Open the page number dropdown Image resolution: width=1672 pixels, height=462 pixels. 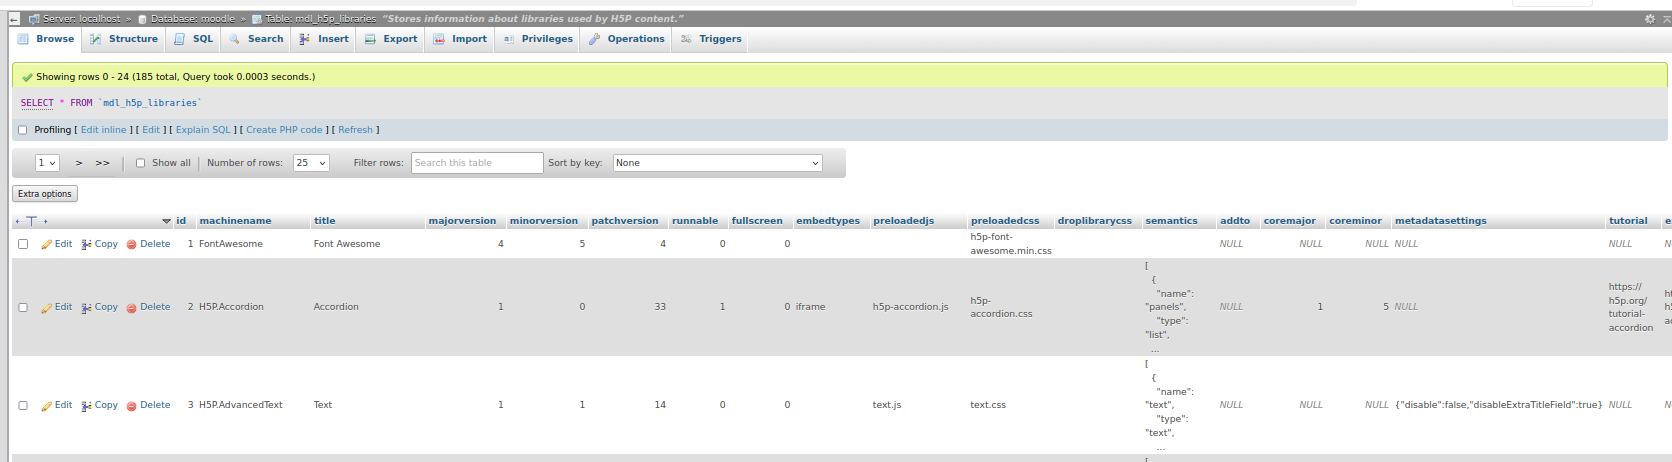[47, 163]
